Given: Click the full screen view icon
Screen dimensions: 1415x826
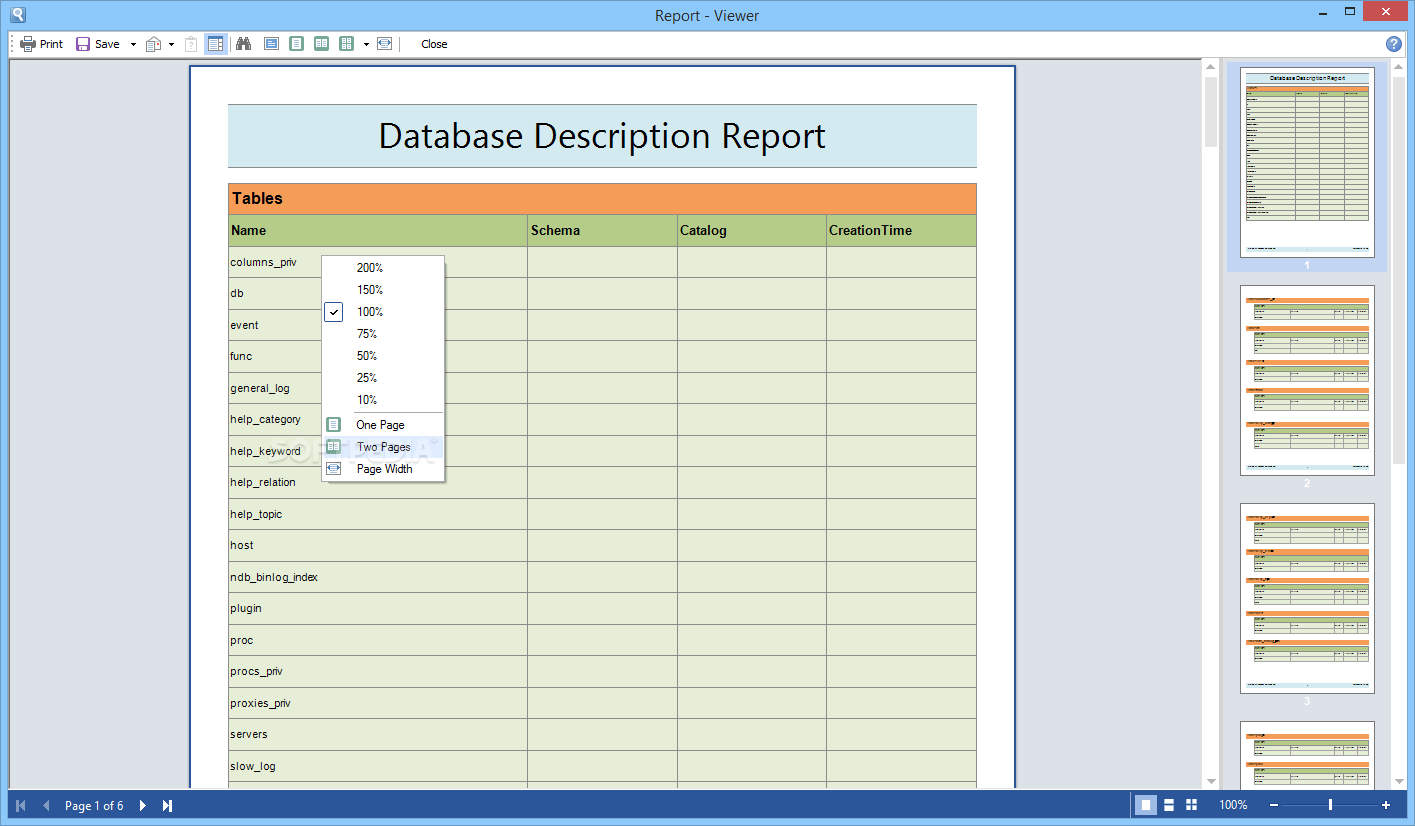Looking at the screenshot, I should tap(271, 44).
